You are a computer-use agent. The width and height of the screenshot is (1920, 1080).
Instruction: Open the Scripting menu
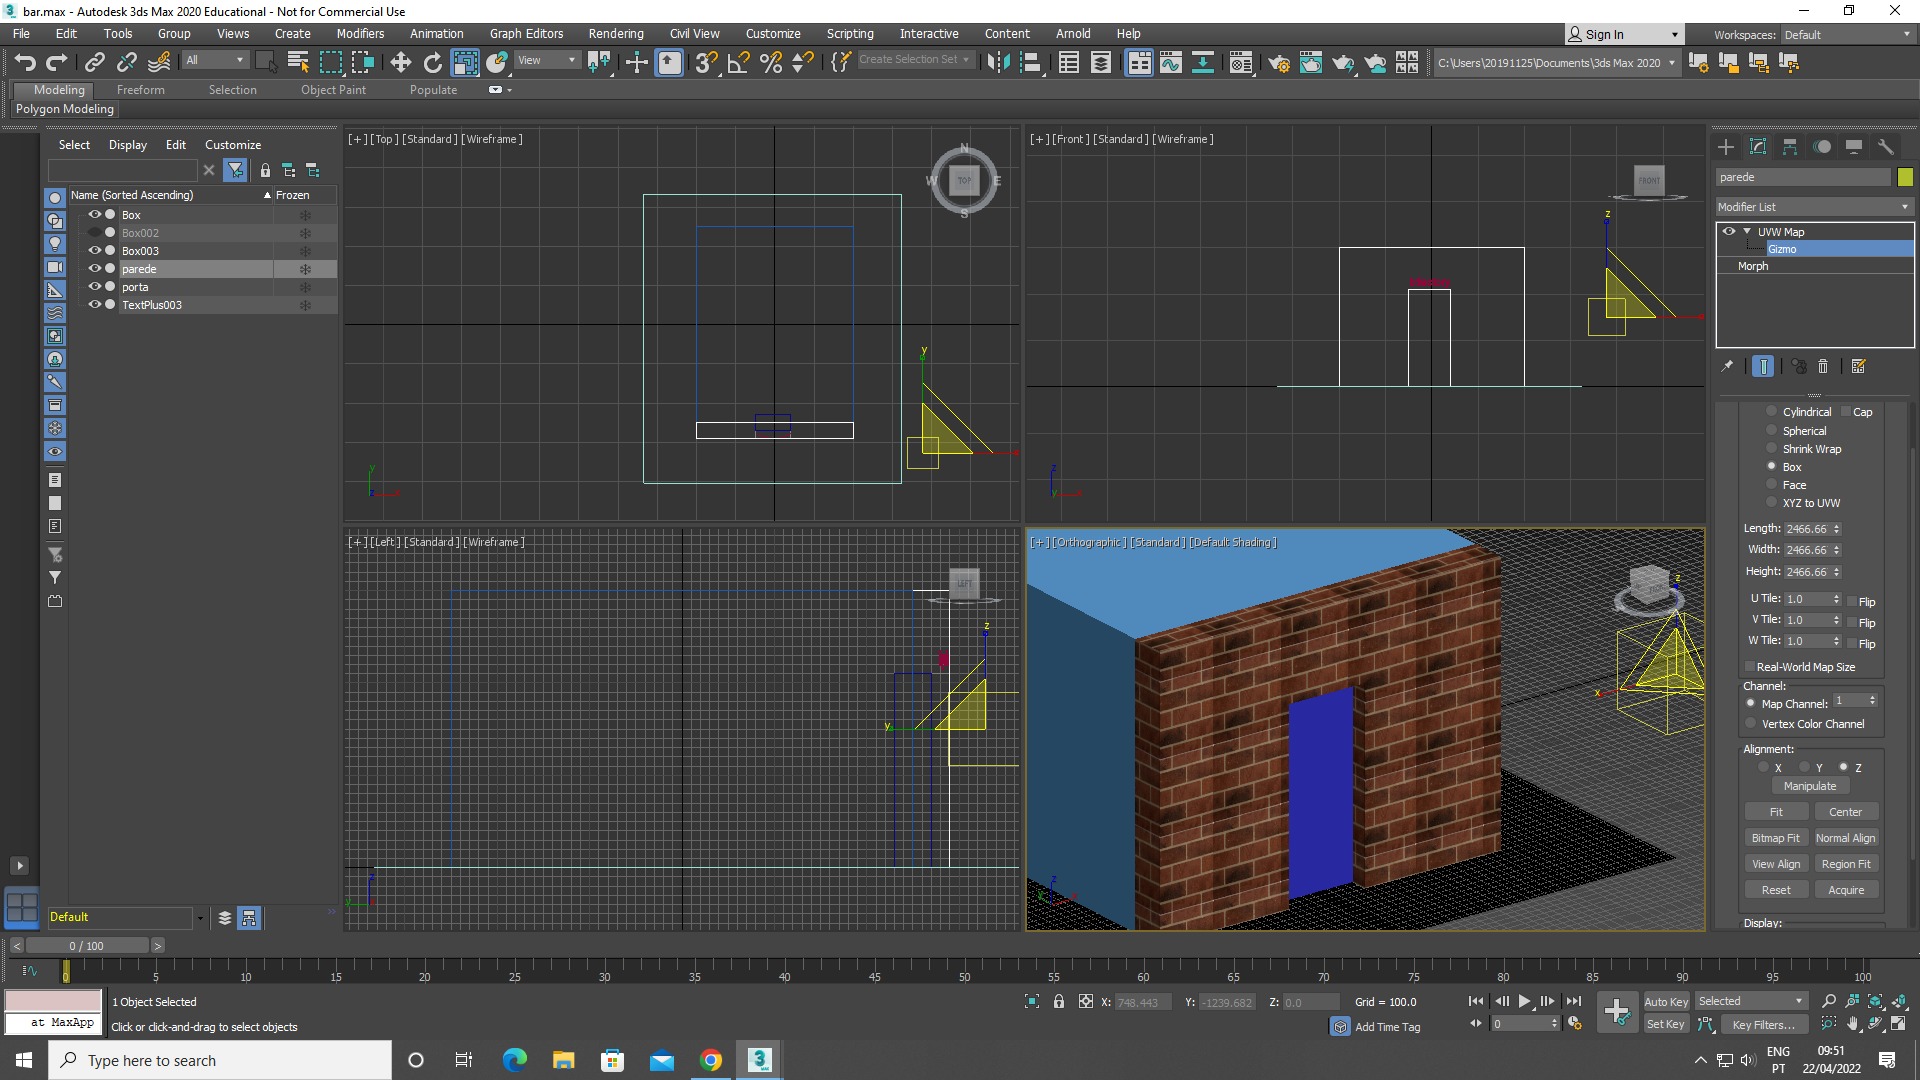click(850, 34)
